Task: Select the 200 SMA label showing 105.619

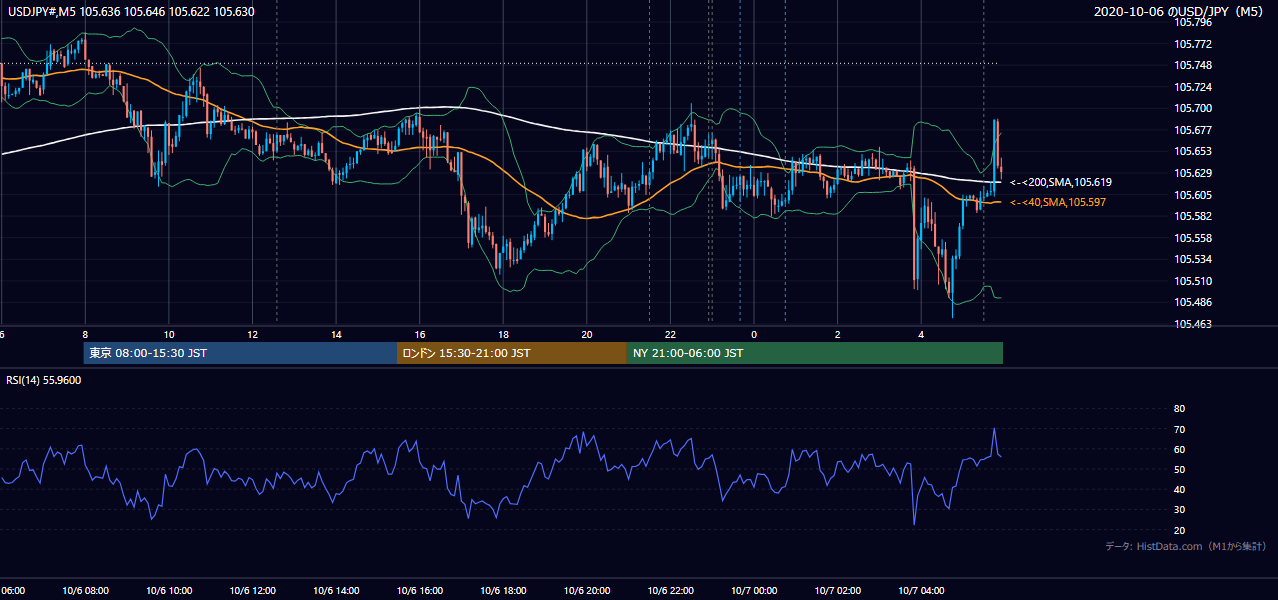Action: (x=1061, y=182)
